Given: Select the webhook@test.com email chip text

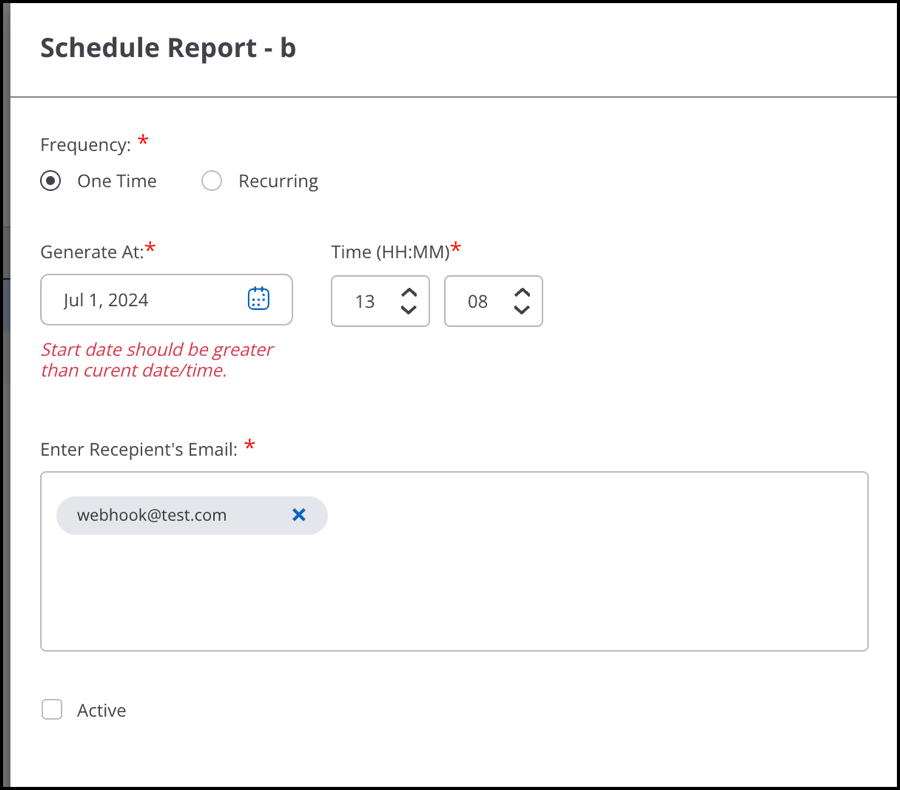Looking at the screenshot, I should [152, 515].
